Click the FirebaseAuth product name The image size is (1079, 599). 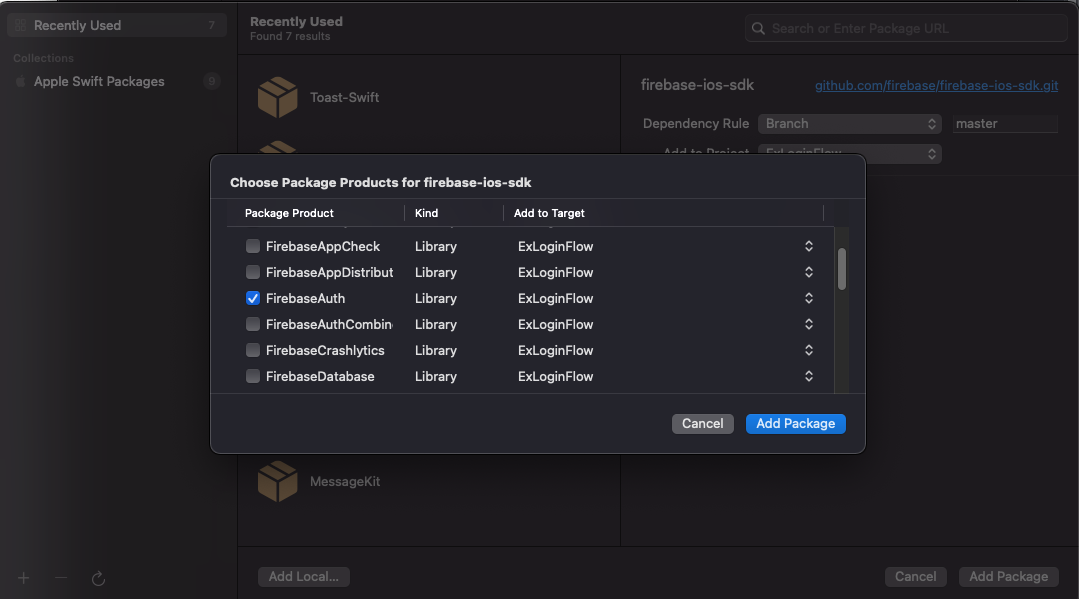[305, 299]
